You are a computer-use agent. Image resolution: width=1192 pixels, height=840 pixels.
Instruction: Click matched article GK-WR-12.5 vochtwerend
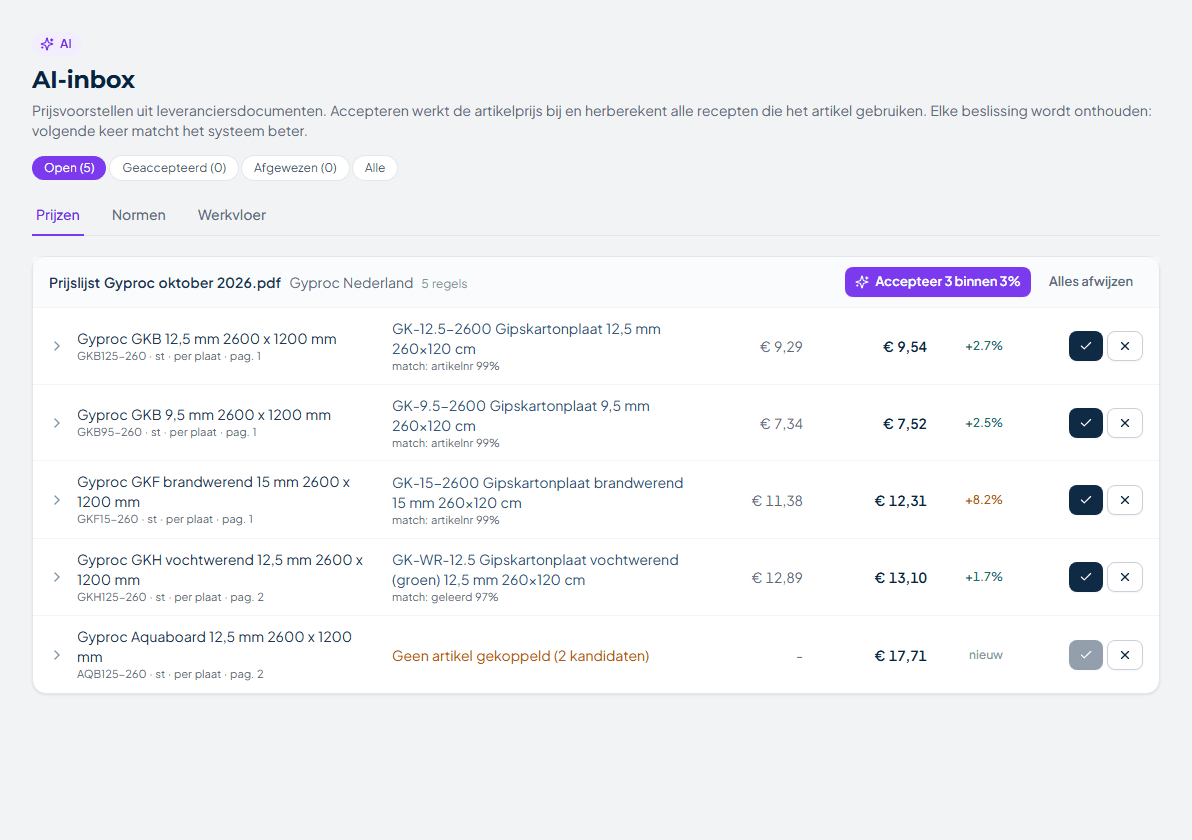(x=535, y=570)
